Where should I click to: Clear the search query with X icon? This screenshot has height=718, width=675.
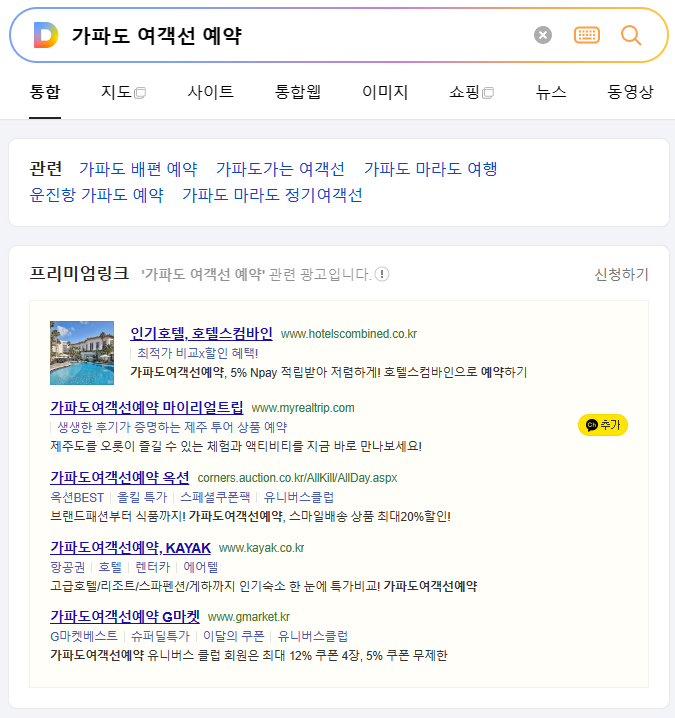click(543, 35)
